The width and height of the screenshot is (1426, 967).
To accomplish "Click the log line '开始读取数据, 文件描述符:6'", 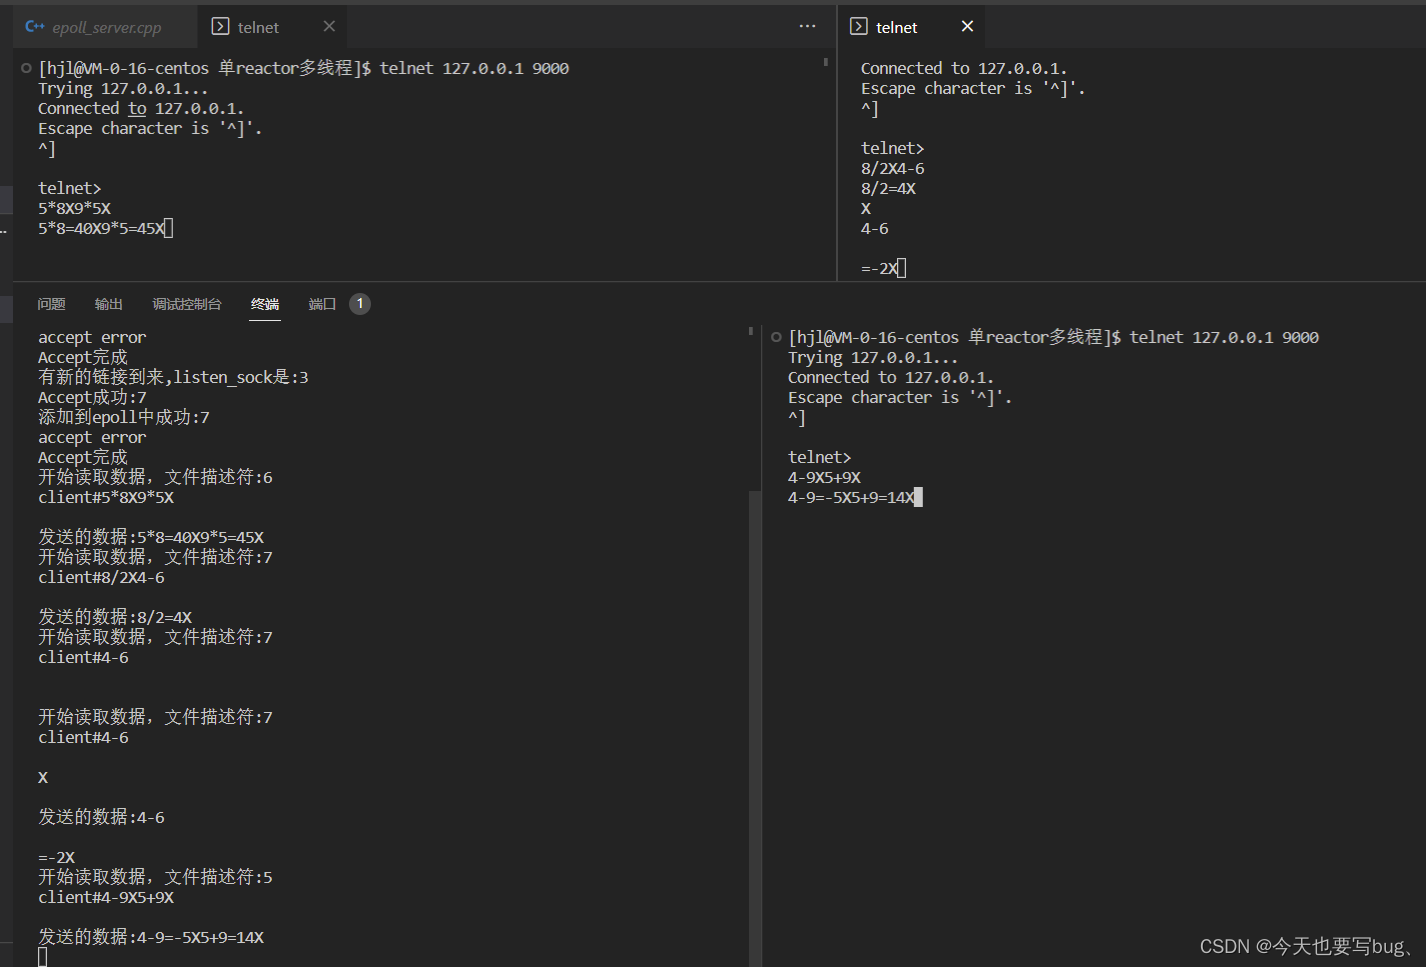I will (x=155, y=477).
